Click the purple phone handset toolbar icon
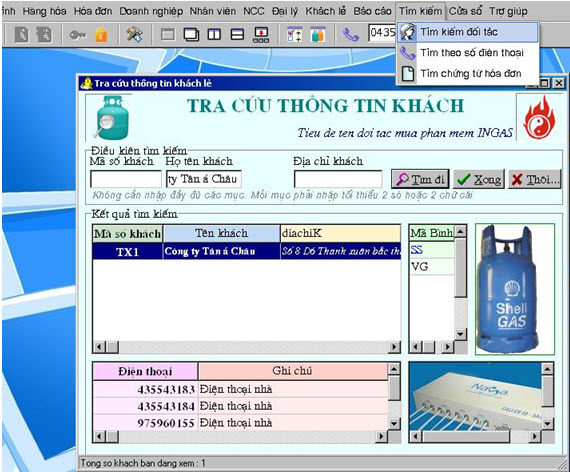The width and height of the screenshot is (570, 472). coord(351,35)
